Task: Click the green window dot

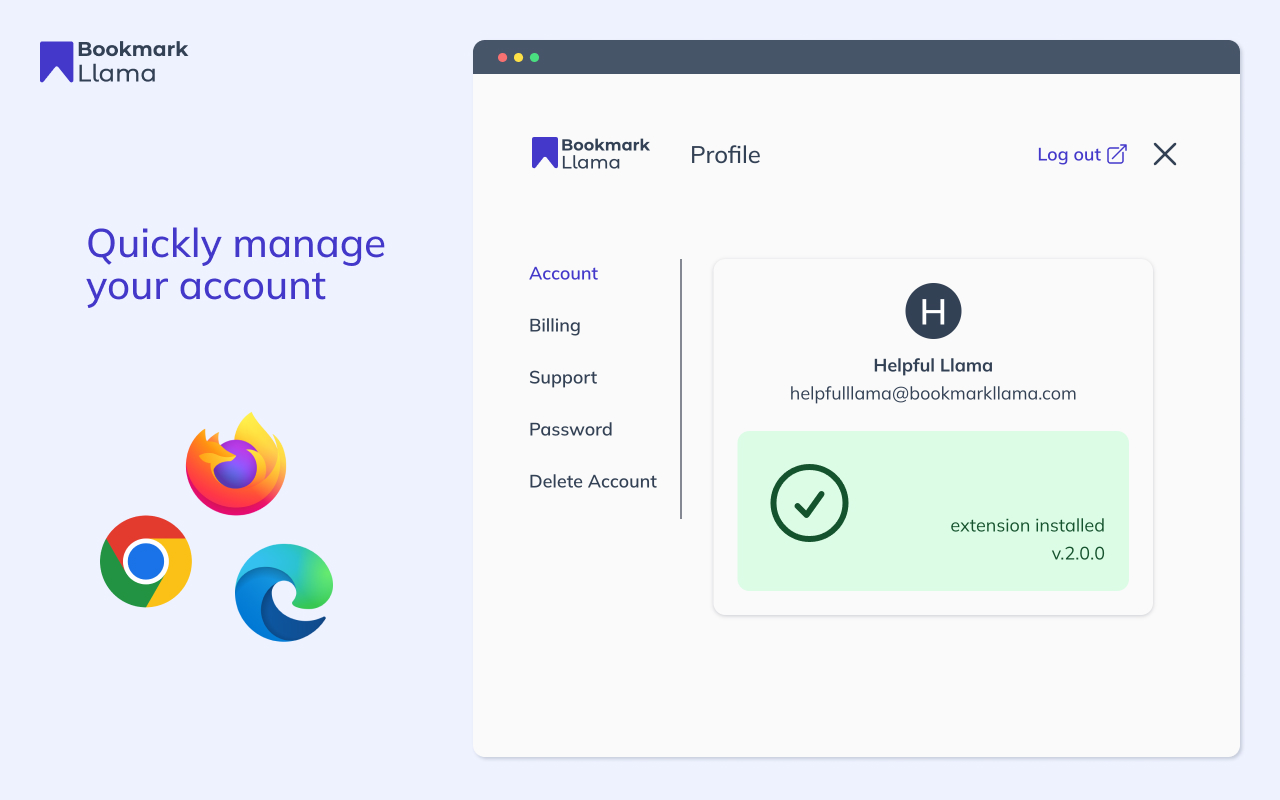Action: coord(534,57)
